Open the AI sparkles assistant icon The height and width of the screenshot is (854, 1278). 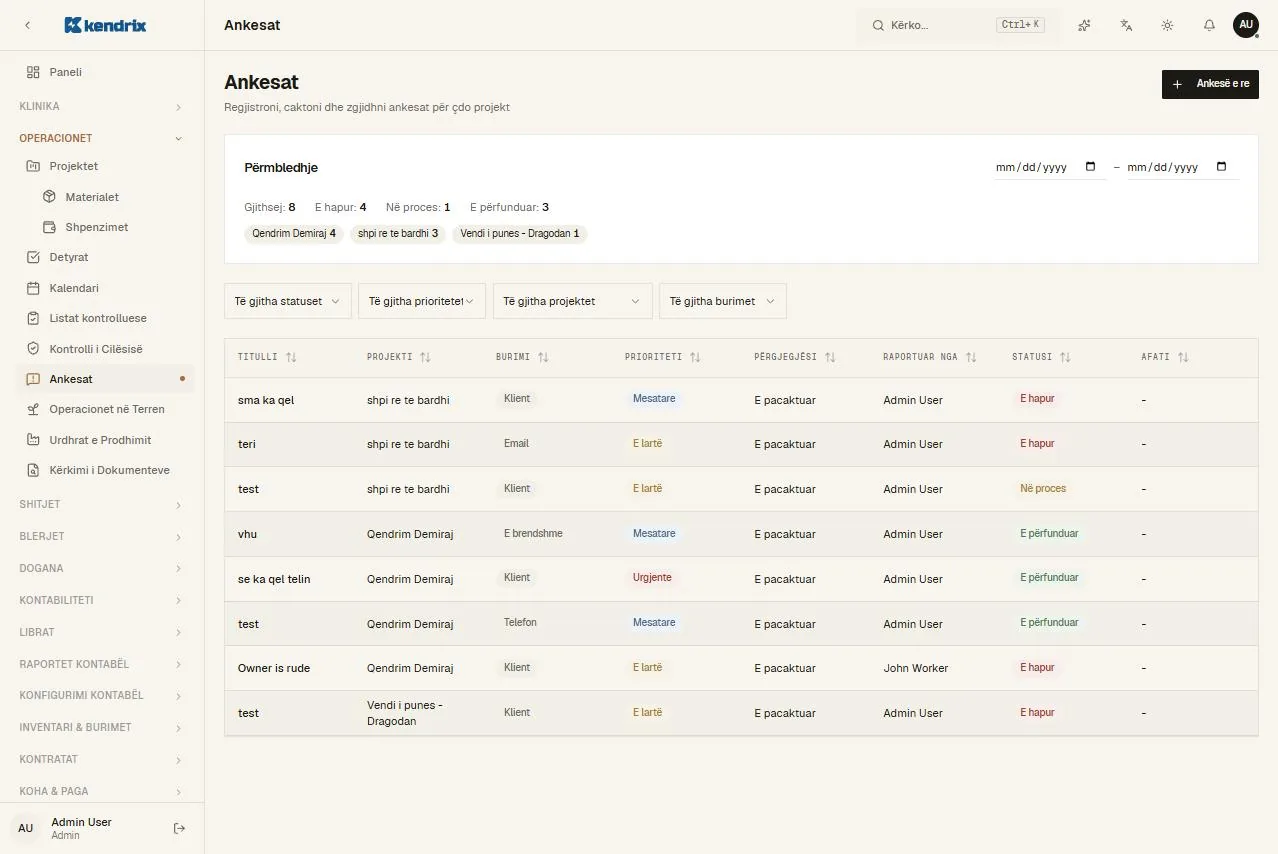point(1084,25)
